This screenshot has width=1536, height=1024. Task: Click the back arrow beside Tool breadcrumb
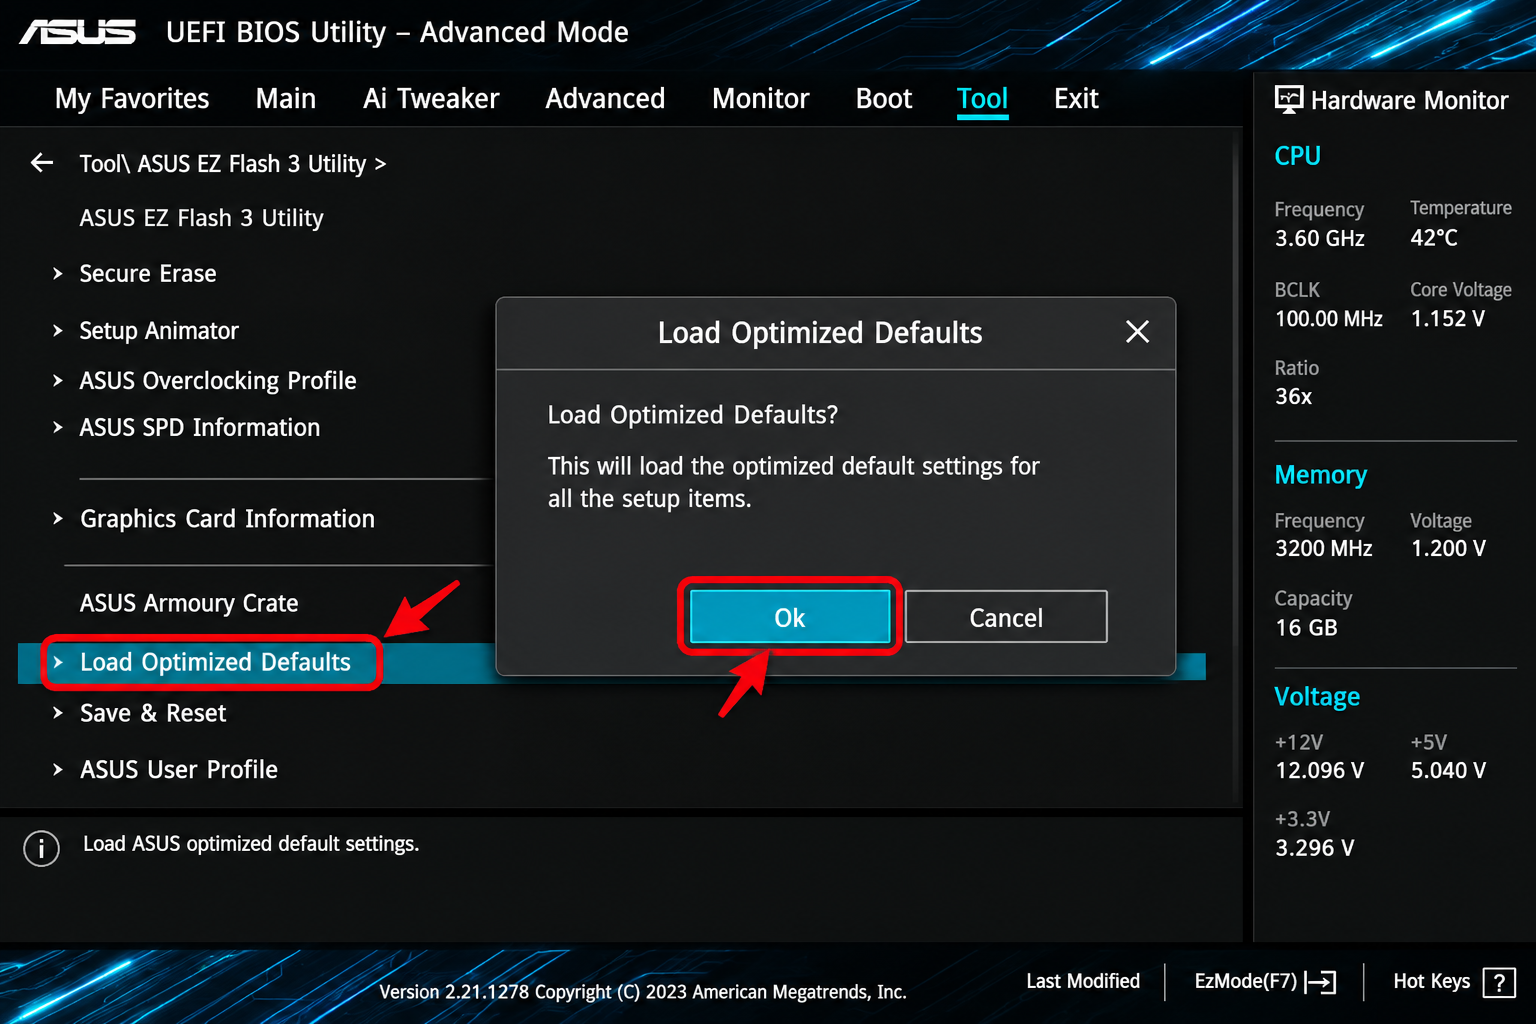click(42, 162)
